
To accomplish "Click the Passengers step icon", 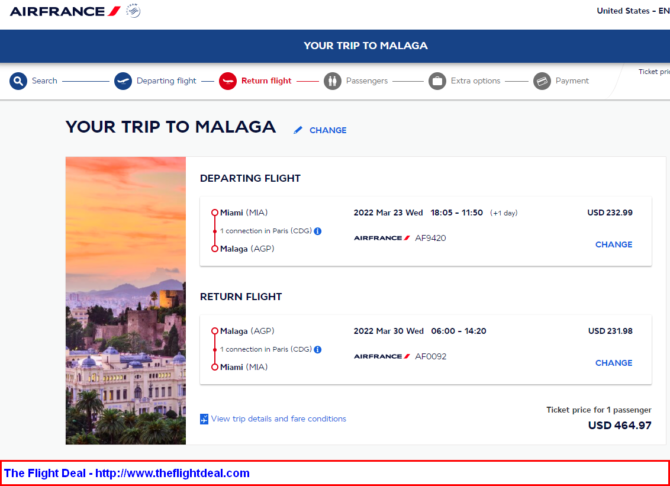I will coord(332,81).
